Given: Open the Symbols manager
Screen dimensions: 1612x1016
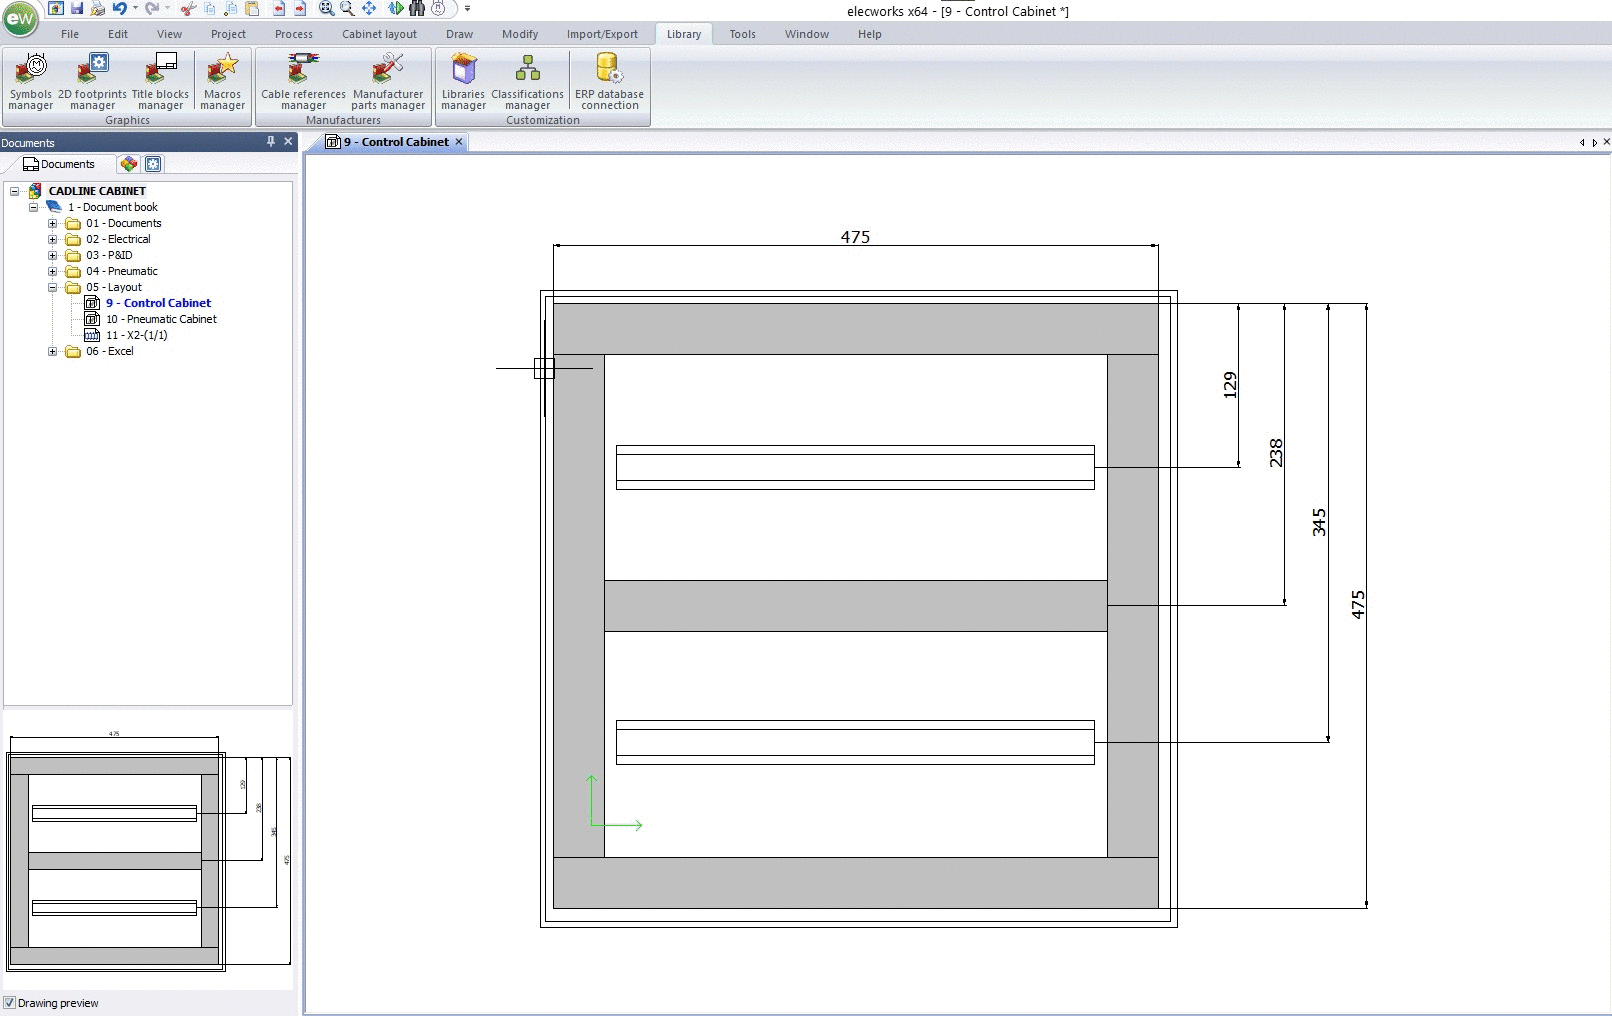Looking at the screenshot, I should pos(30,81).
